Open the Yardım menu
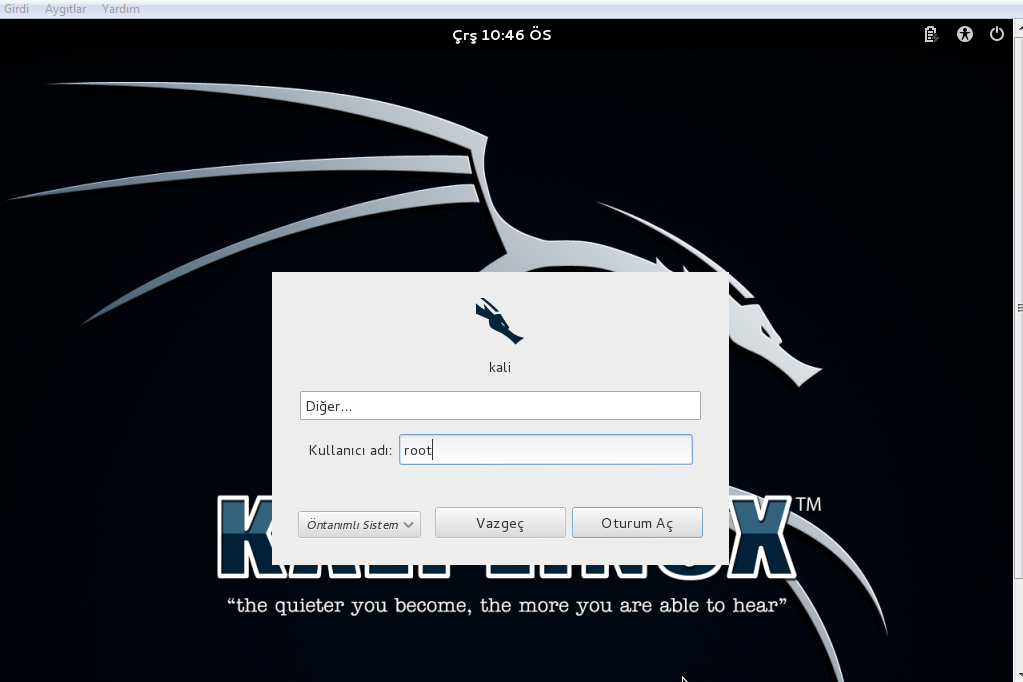1023x682 pixels. (x=121, y=9)
